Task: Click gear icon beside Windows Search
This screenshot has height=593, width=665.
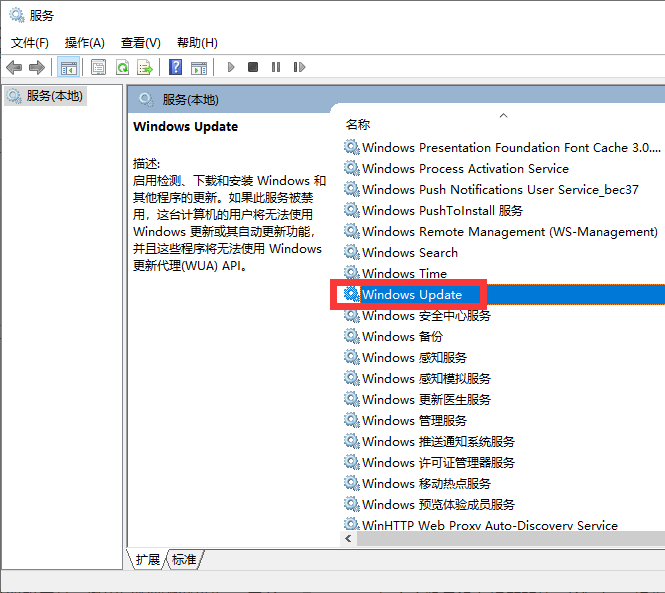Action: 352,252
